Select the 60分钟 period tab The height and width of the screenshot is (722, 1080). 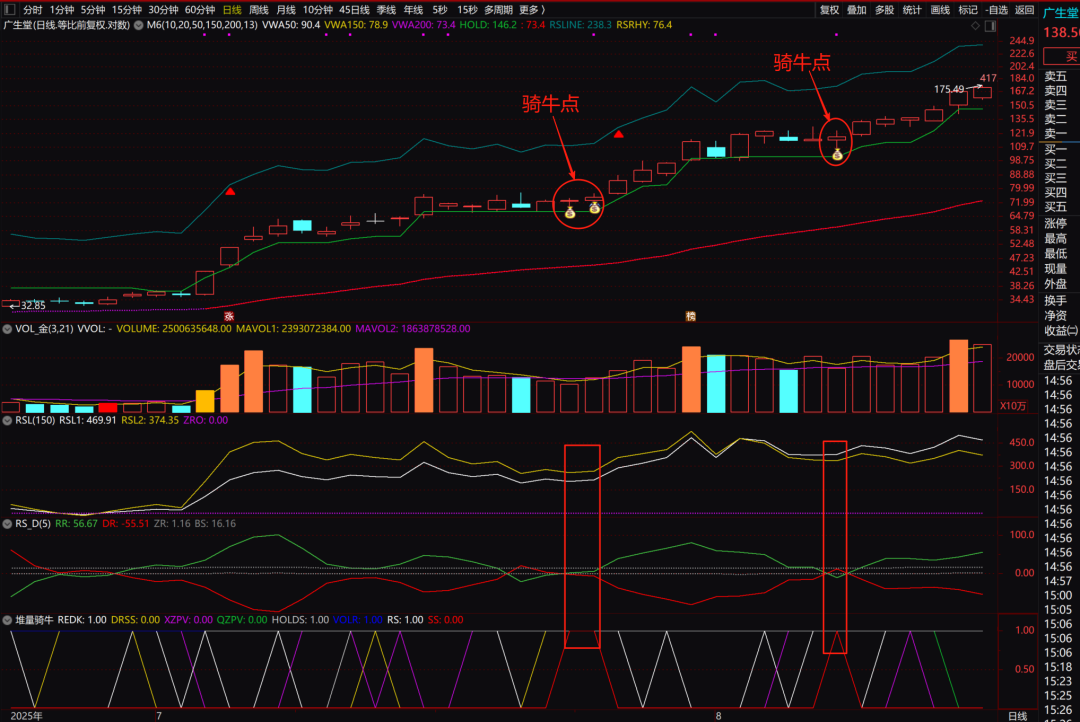(x=200, y=10)
